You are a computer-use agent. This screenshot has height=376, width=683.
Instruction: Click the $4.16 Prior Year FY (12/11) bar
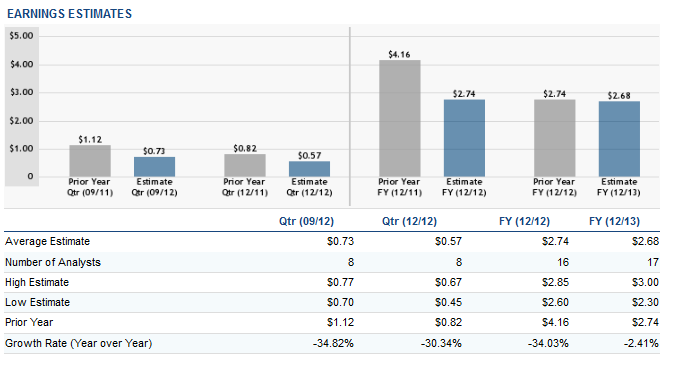pos(400,118)
